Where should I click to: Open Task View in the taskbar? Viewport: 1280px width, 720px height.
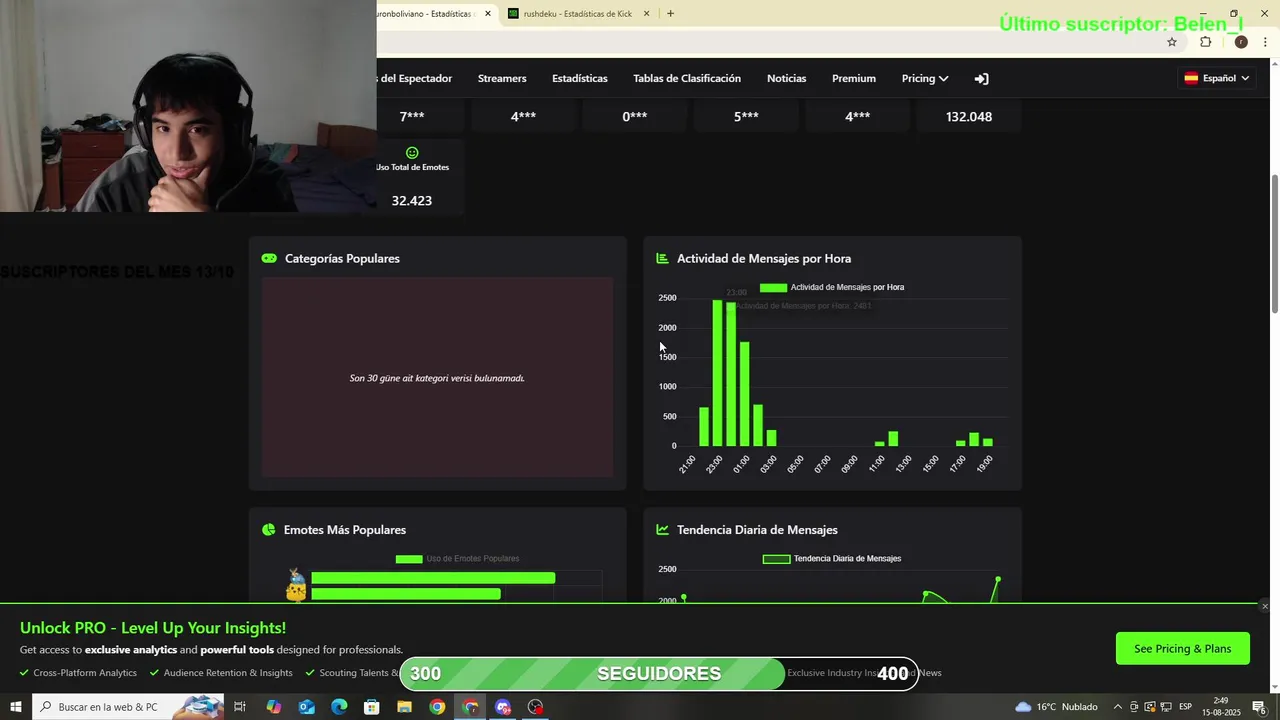[x=240, y=707]
